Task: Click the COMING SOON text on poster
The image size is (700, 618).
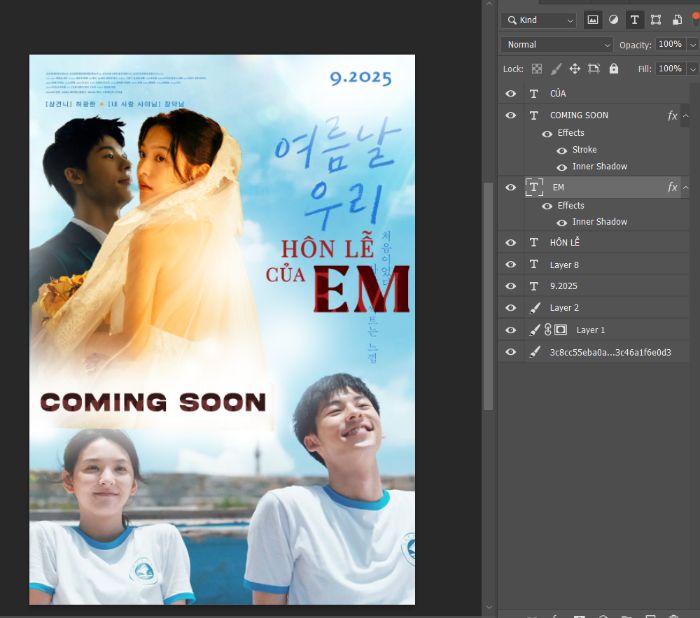Action: (x=153, y=402)
